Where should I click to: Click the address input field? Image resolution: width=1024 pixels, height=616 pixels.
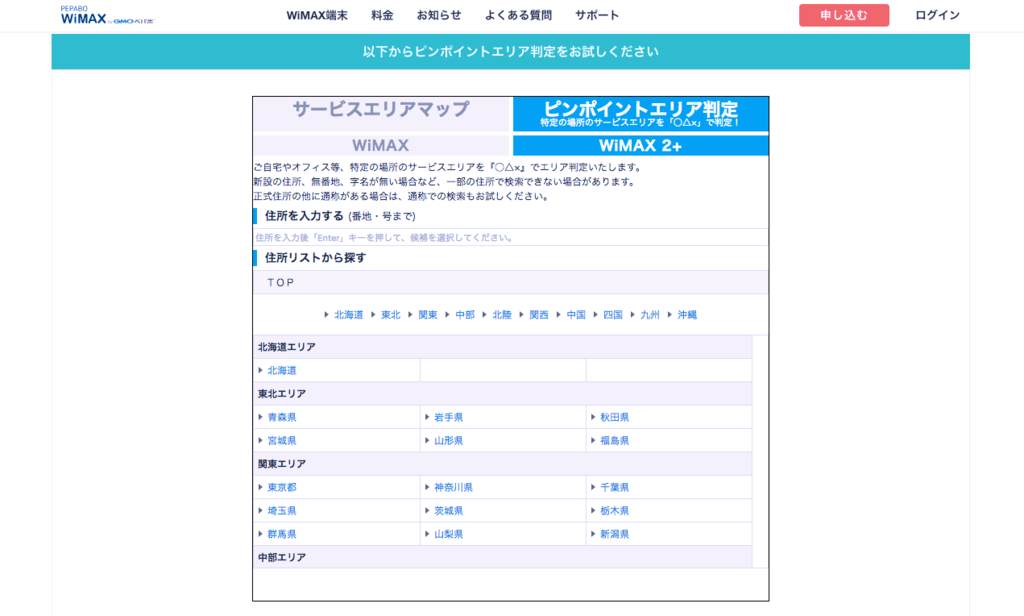click(x=511, y=237)
